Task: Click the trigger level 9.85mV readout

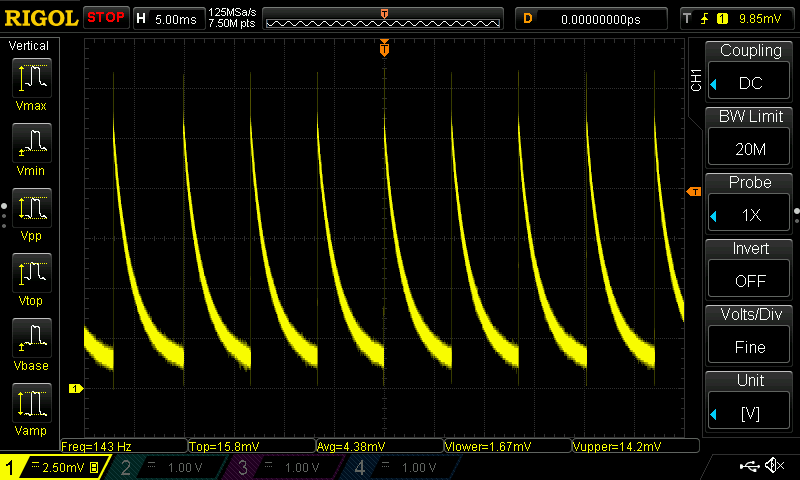Action: click(760, 19)
